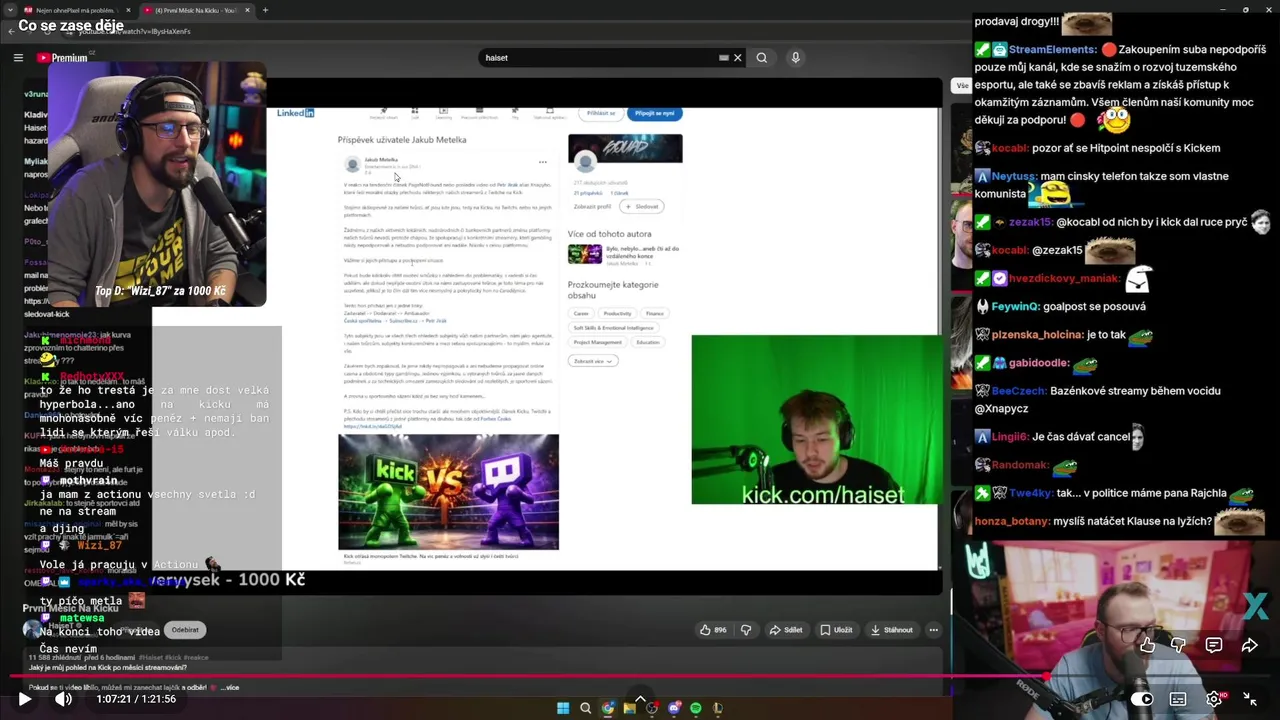Like the inner video with 896 likes
This screenshot has height=720, width=1280.
point(713,630)
